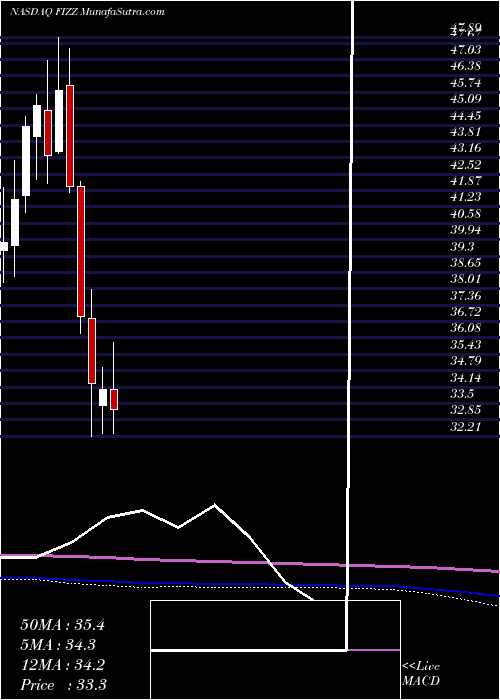Viewport: 500px width, 700px height.
Task: Select the 43.81 price axis label
Action: coord(465,132)
